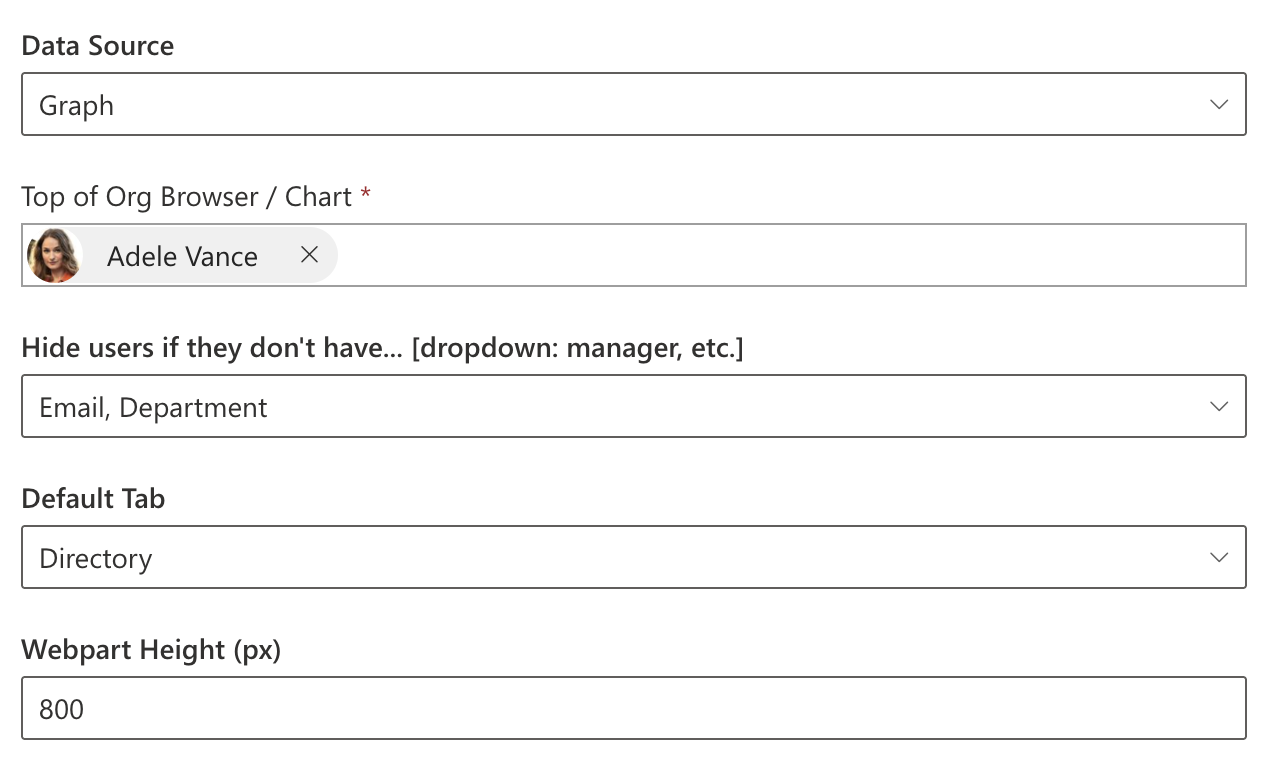Click the Default Tab chevron arrow

tap(1218, 557)
